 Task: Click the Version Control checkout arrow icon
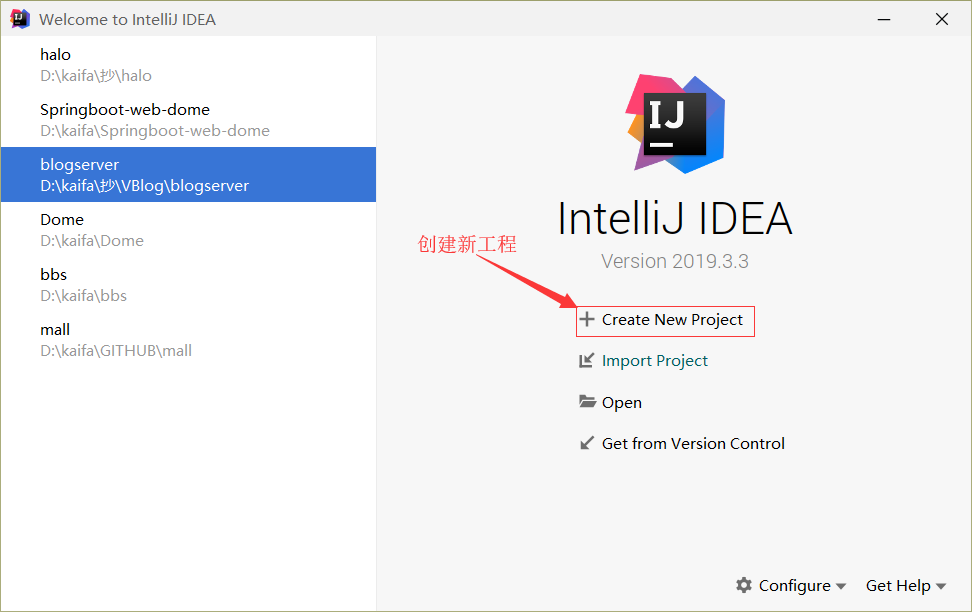tap(586, 443)
